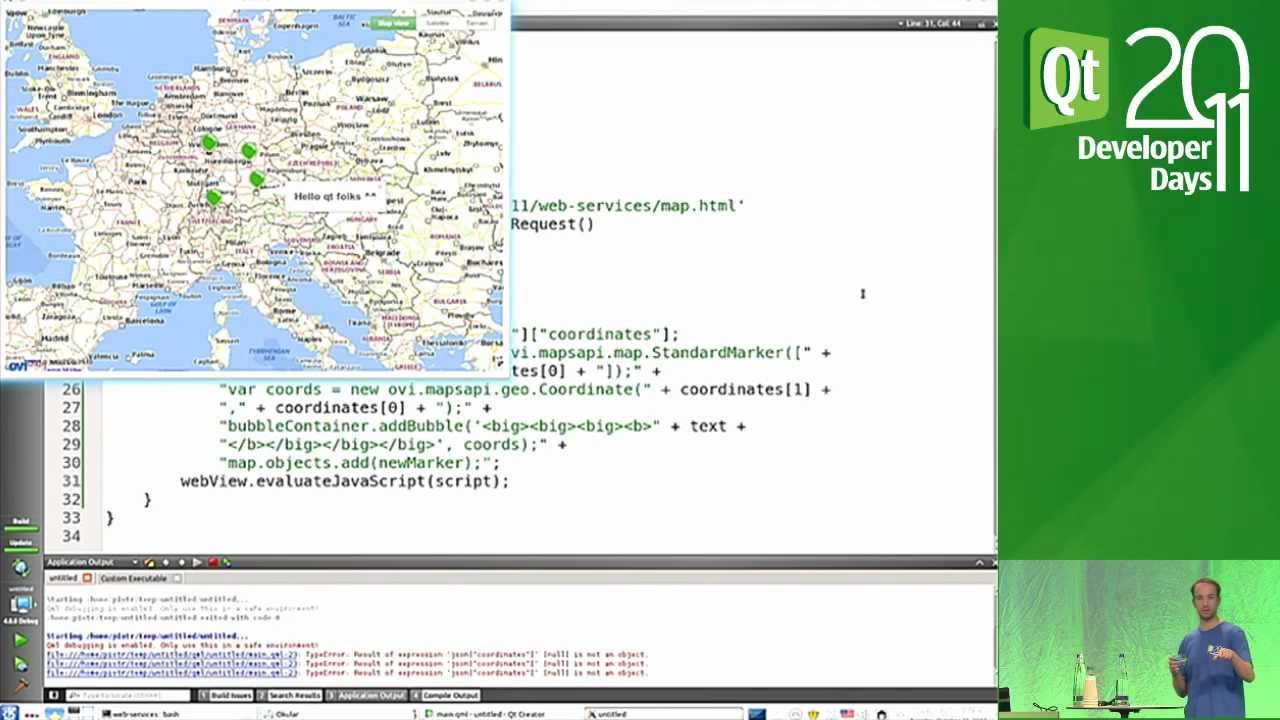Toggle the left sidebar icon in the status bar

[x=53, y=696]
